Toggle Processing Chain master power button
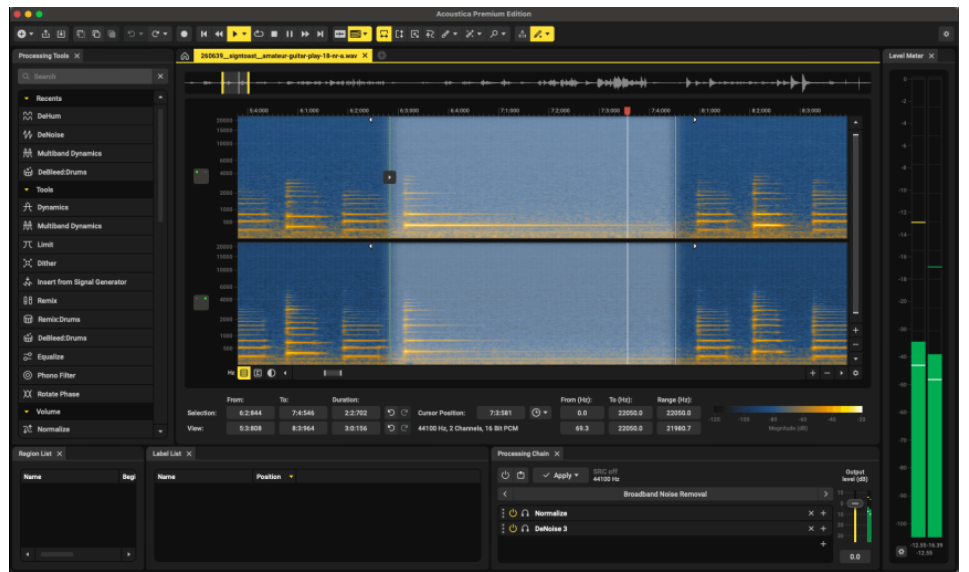 coord(505,475)
